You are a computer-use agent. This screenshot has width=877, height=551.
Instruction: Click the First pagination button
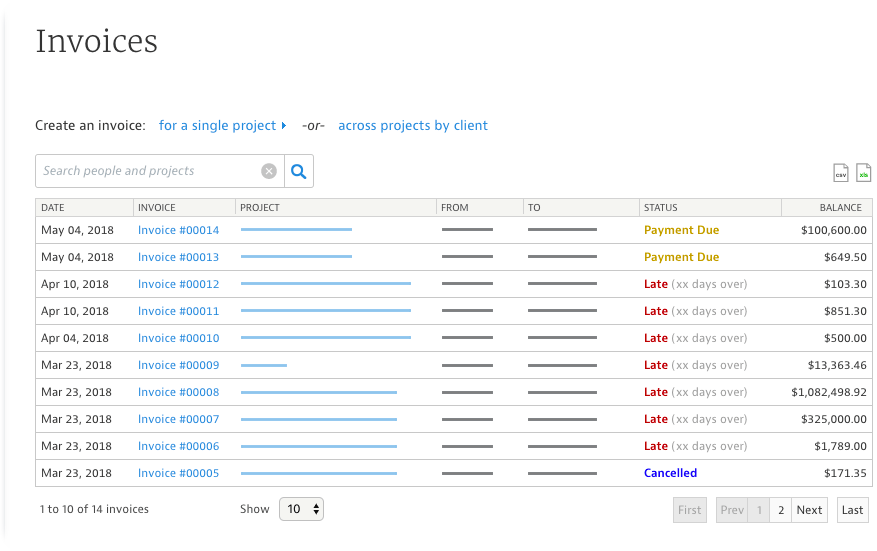(x=690, y=510)
